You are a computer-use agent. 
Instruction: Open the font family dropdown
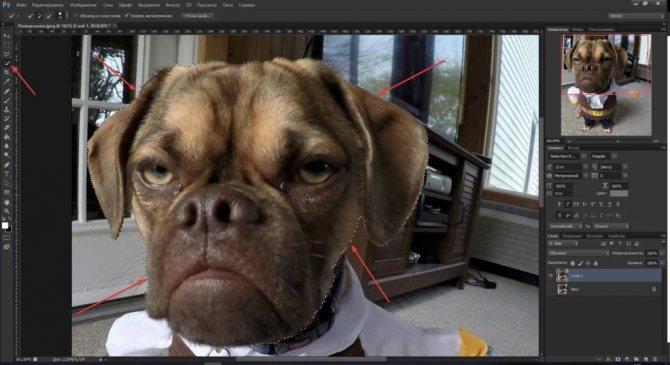[567, 156]
